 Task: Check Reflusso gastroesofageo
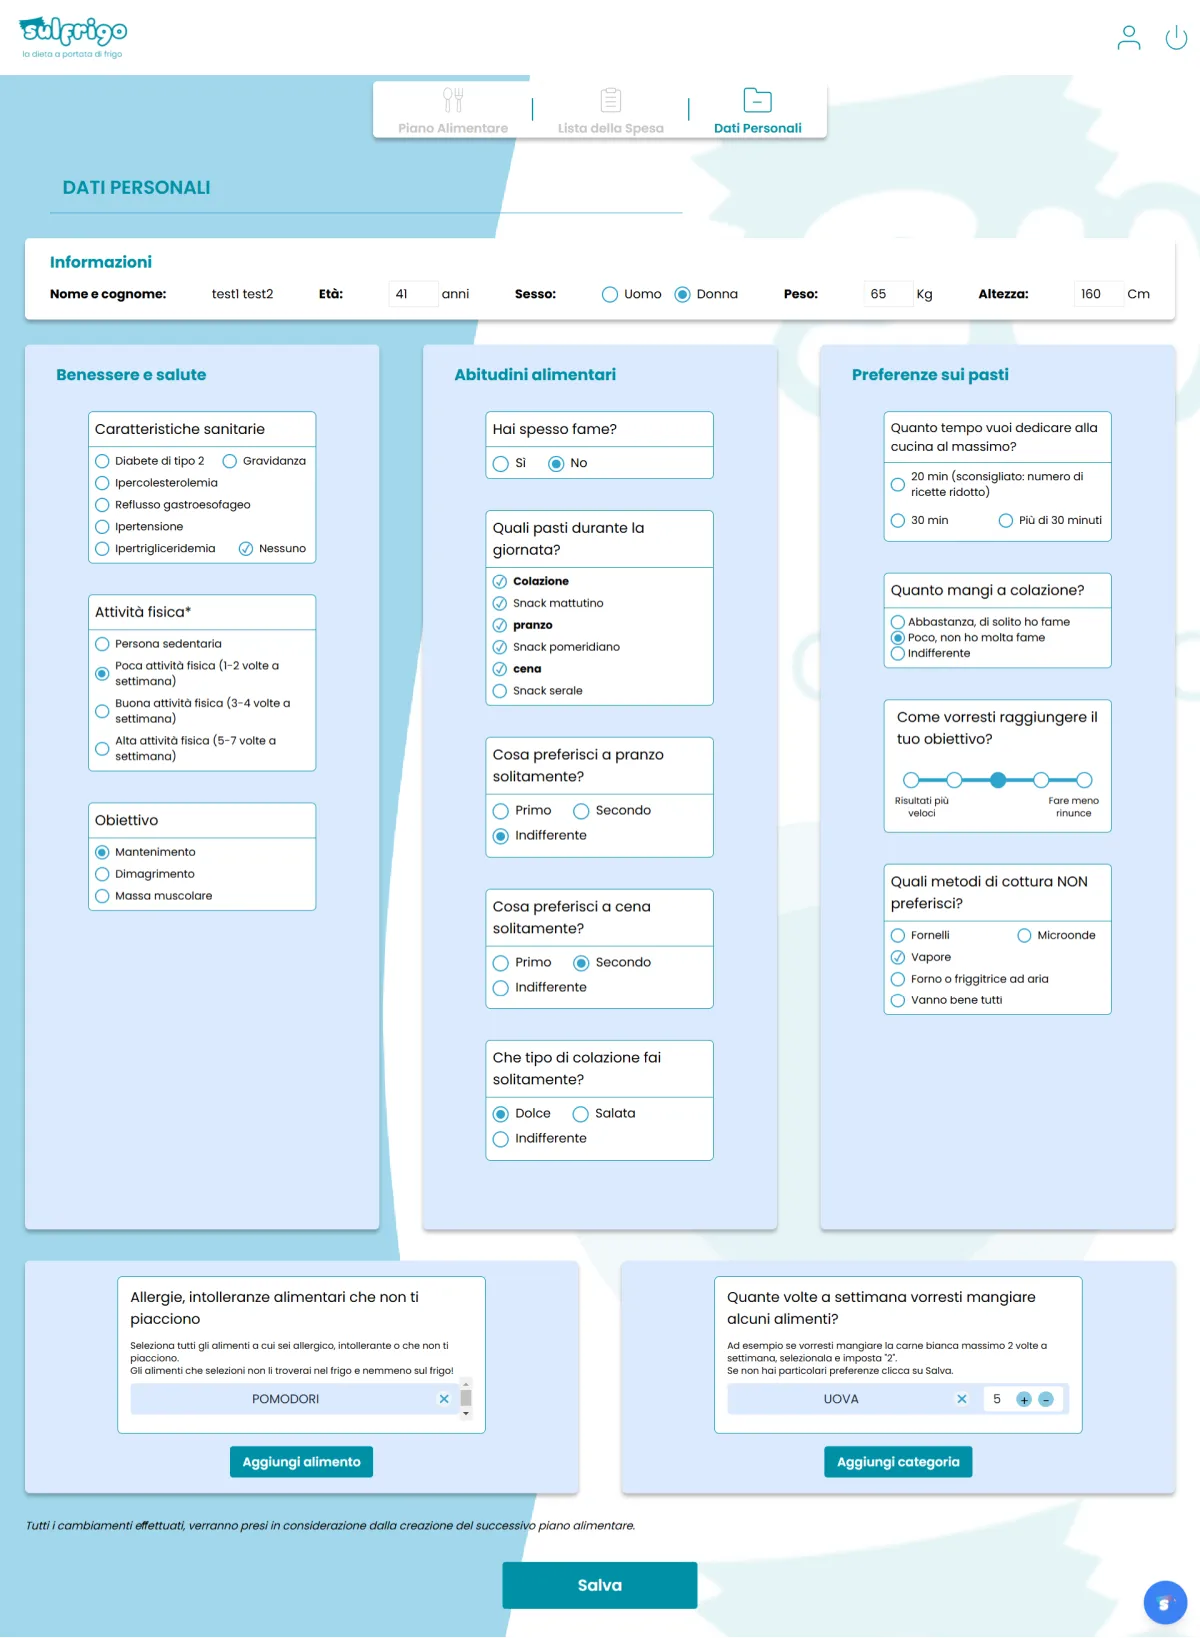(x=102, y=505)
